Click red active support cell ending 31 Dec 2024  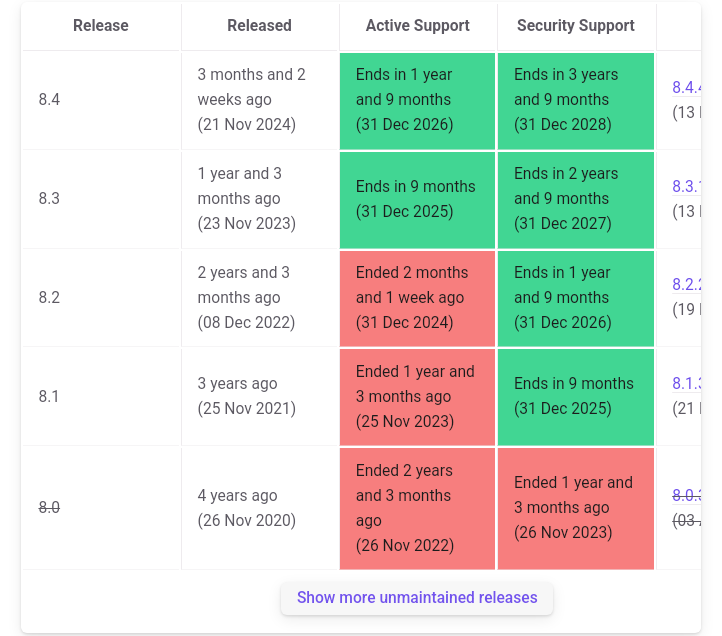click(417, 298)
